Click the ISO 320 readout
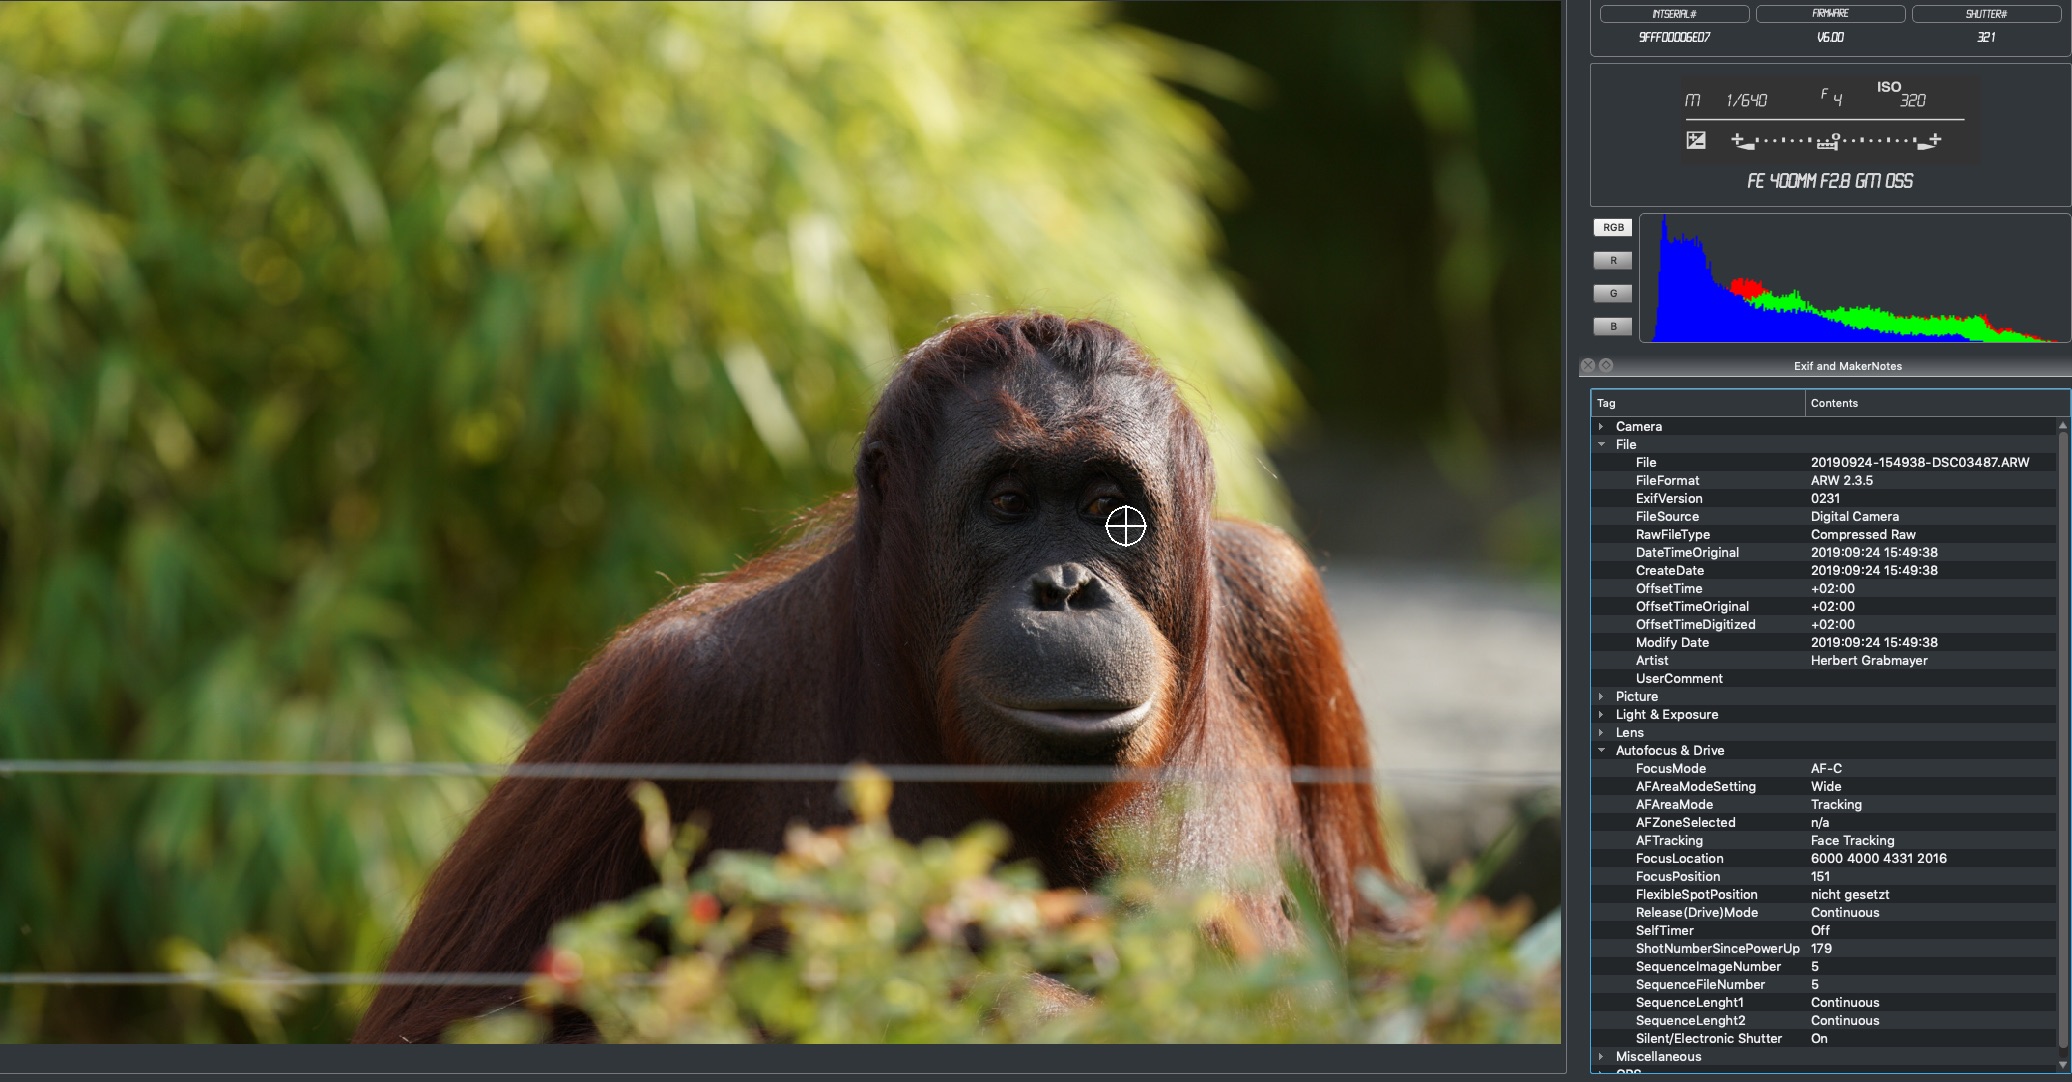This screenshot has height=1082, width=2072. pyautogui.click(x=1901, y=94)
